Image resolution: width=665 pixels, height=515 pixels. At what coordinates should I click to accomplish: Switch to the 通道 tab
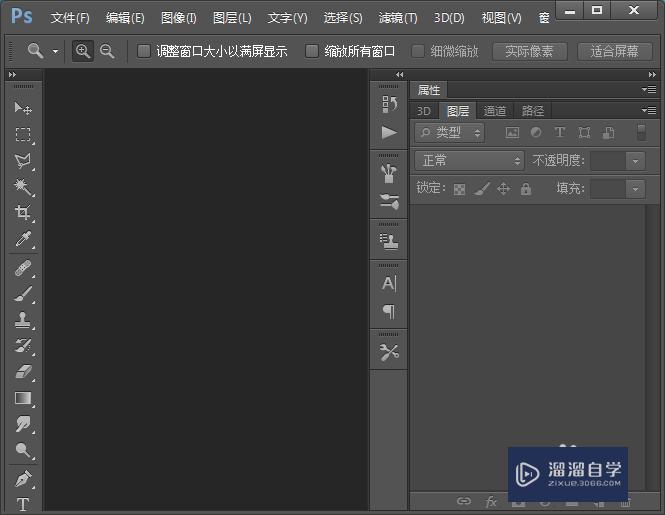495,111
